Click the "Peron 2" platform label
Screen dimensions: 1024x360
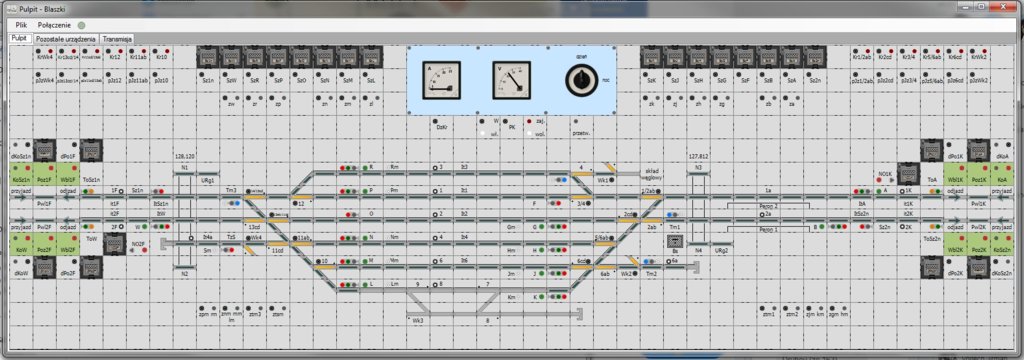pos(768,206)
